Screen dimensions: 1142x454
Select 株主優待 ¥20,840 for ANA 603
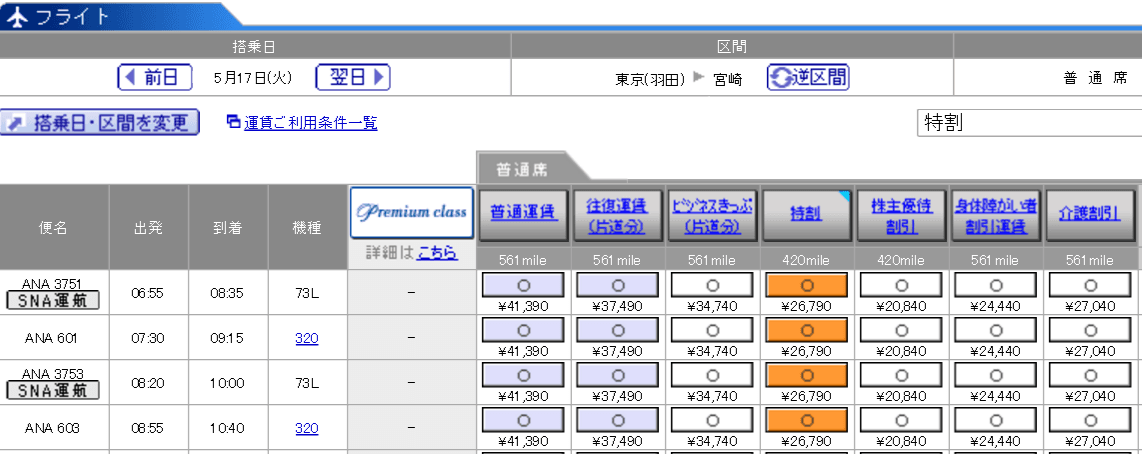tap(902, 421)
